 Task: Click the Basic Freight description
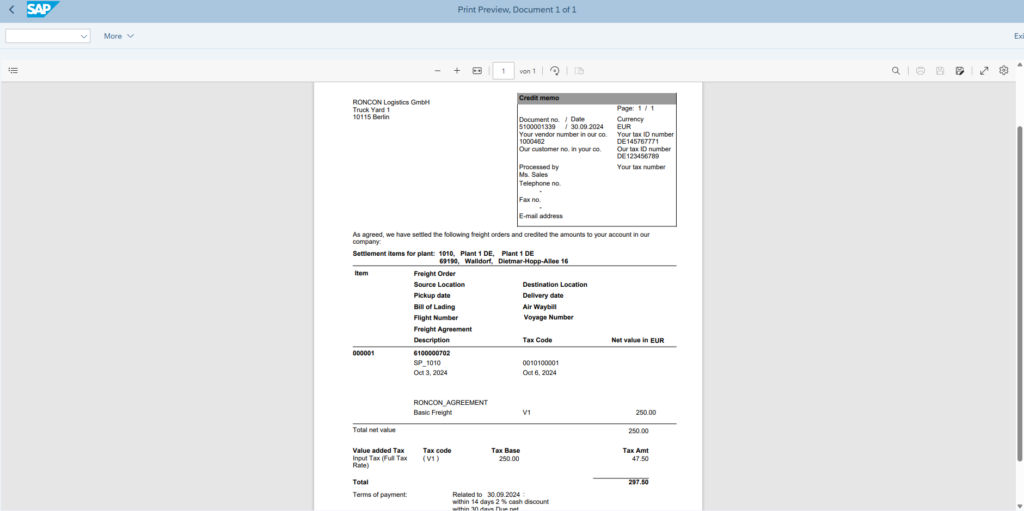(x=433, y=413)
